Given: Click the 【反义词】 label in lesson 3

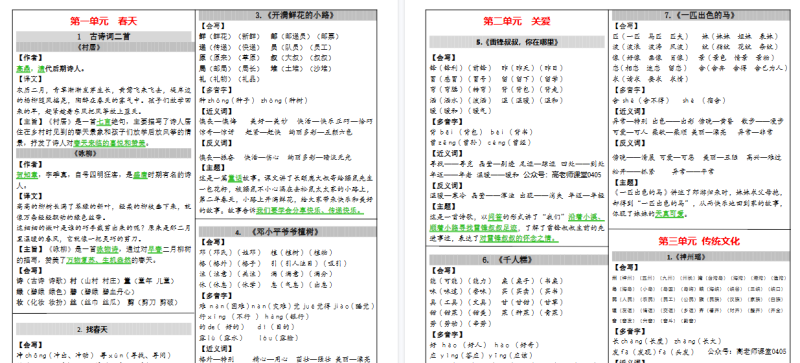Looking at the screenshot, I should coord(216,143).
